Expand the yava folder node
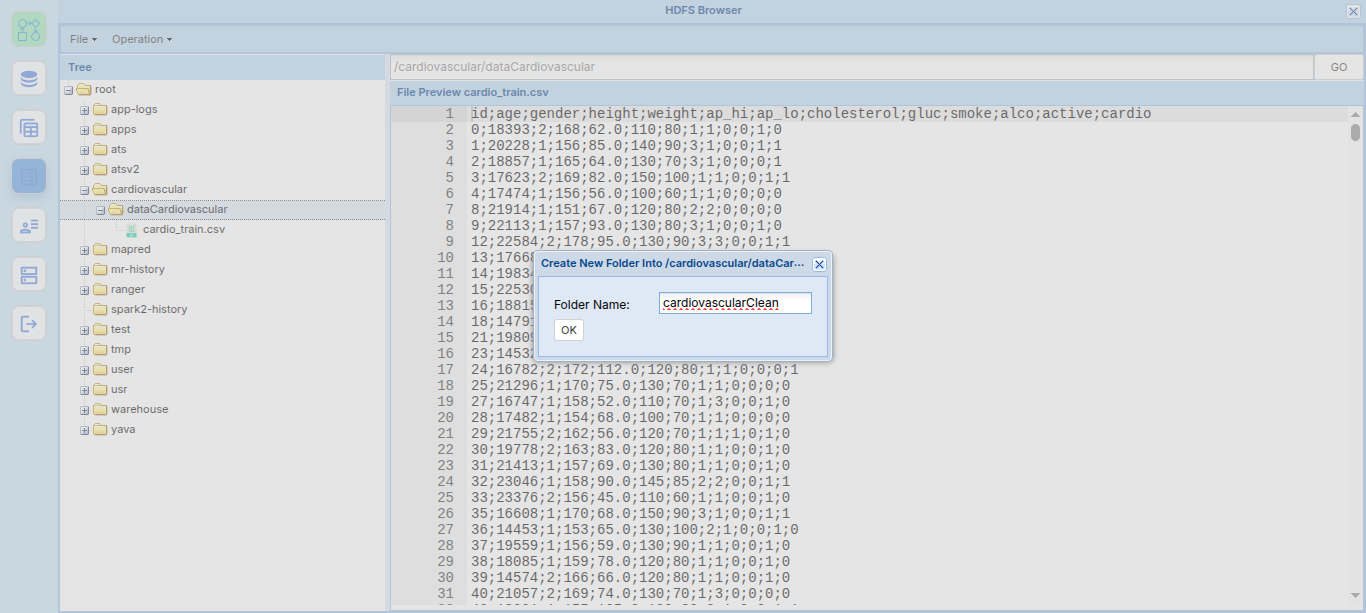This screenshot has height=613, width=1366. [x=85, y=430]
